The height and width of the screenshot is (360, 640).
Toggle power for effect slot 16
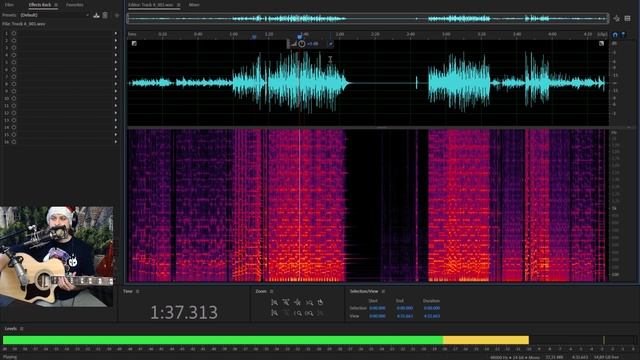pyautogui.click(x=14, y=142)
